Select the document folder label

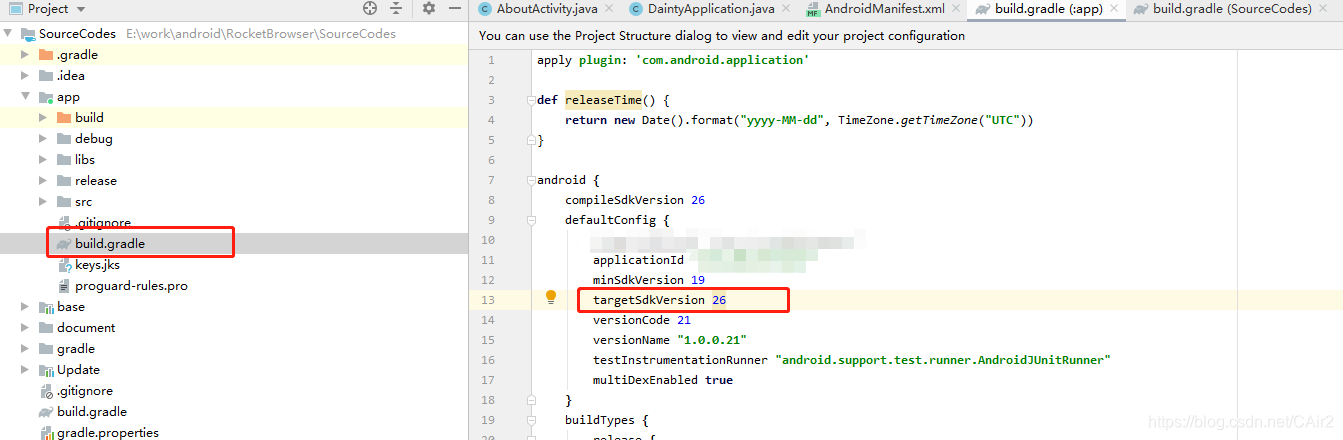point(86,328)
